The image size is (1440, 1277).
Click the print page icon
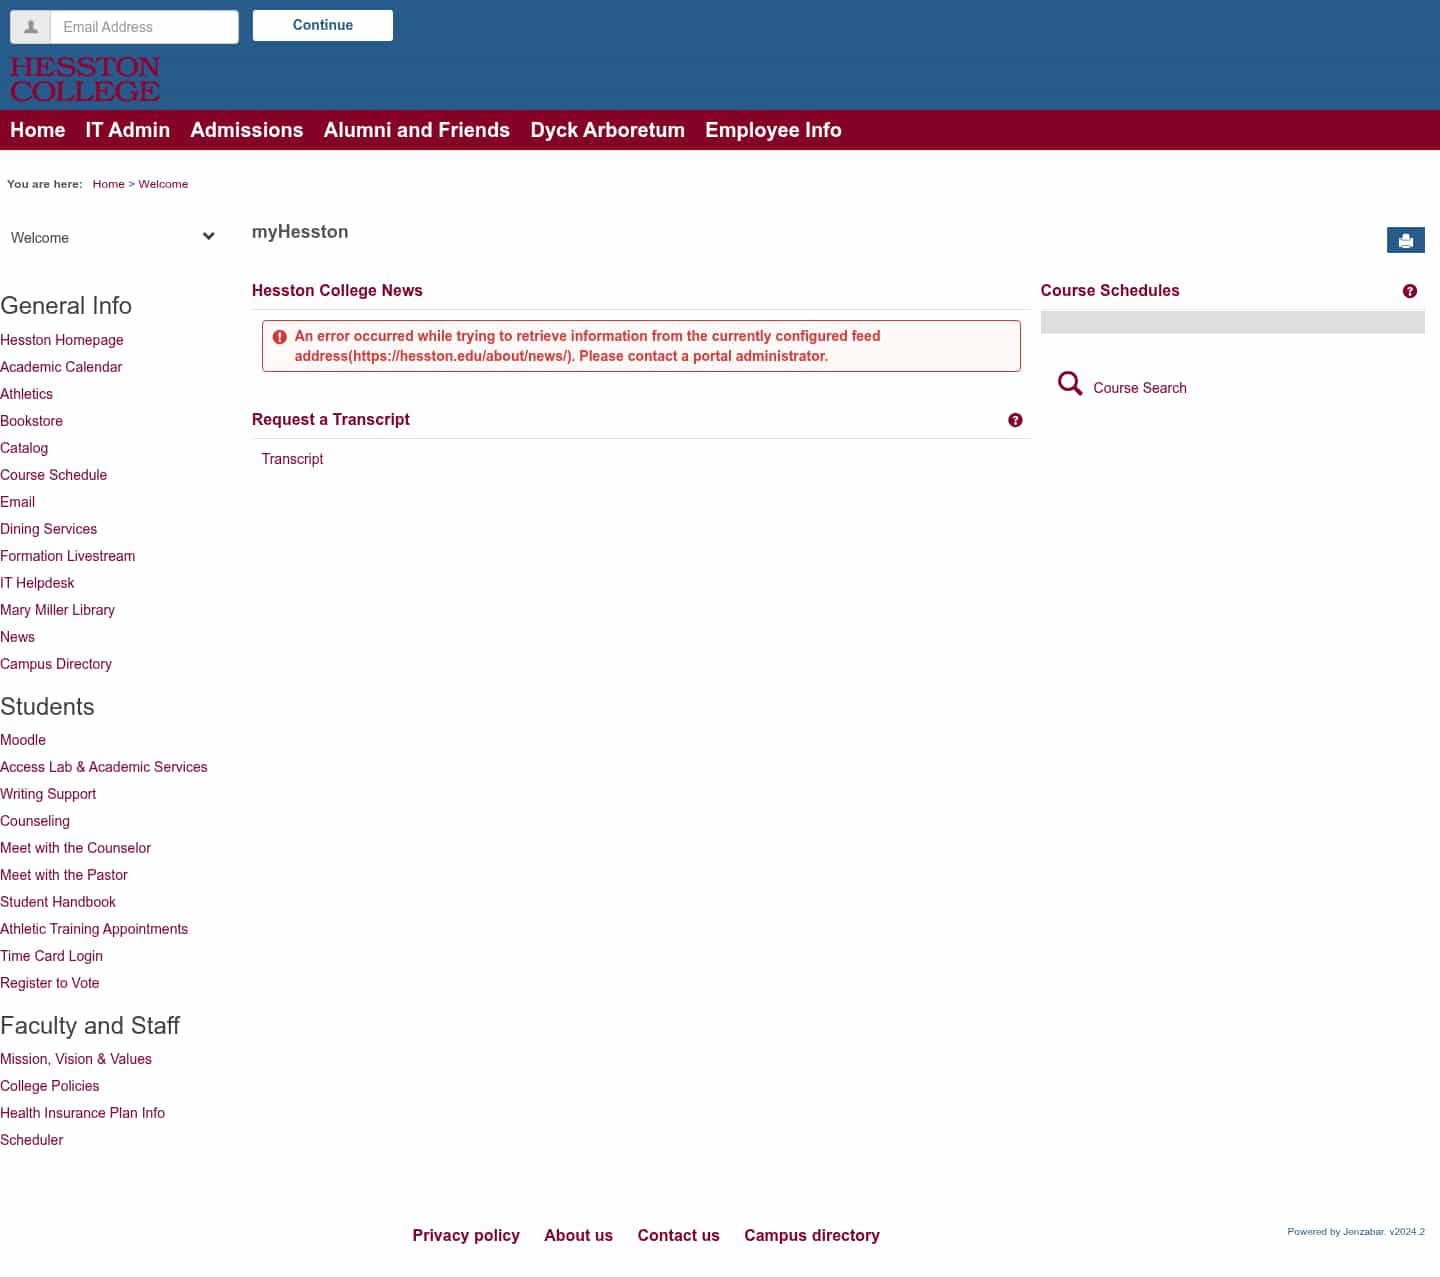click(x=1405, y=240)
